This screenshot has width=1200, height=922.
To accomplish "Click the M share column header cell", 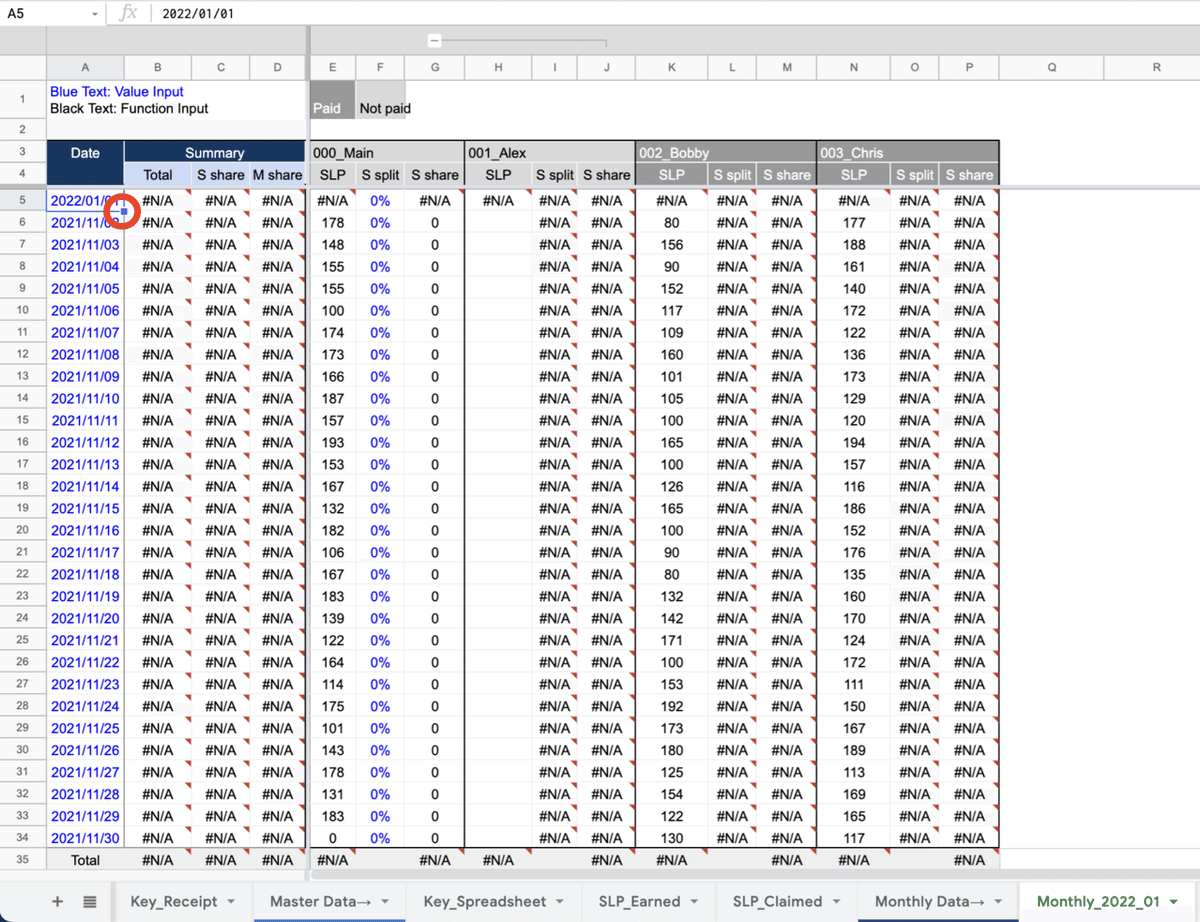I will click(x=277, y=174).
